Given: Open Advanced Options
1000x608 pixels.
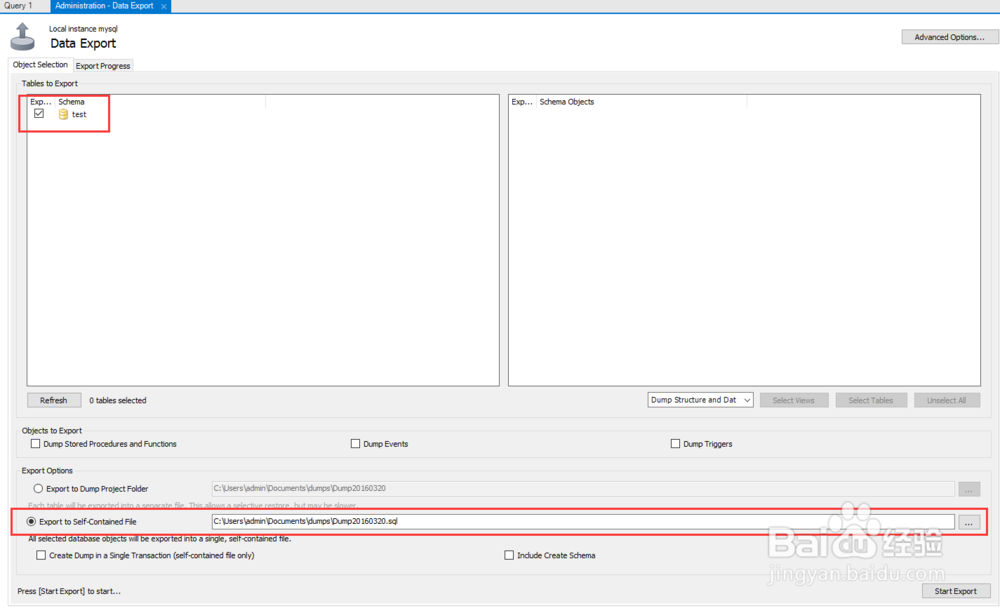Looking at the screenshot, I should pyautogui.click(x=949, y=37).
